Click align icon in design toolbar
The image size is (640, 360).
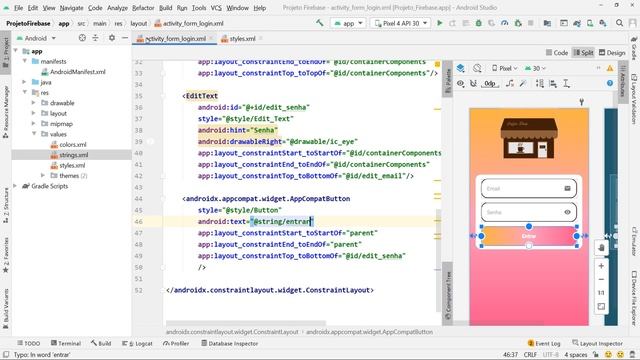[x=553, y=84]
